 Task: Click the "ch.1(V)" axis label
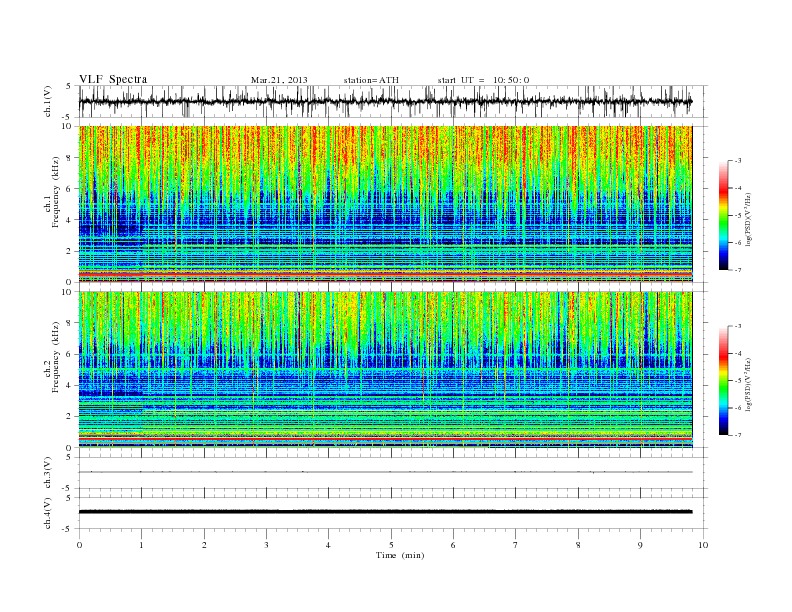click(48, 101)
